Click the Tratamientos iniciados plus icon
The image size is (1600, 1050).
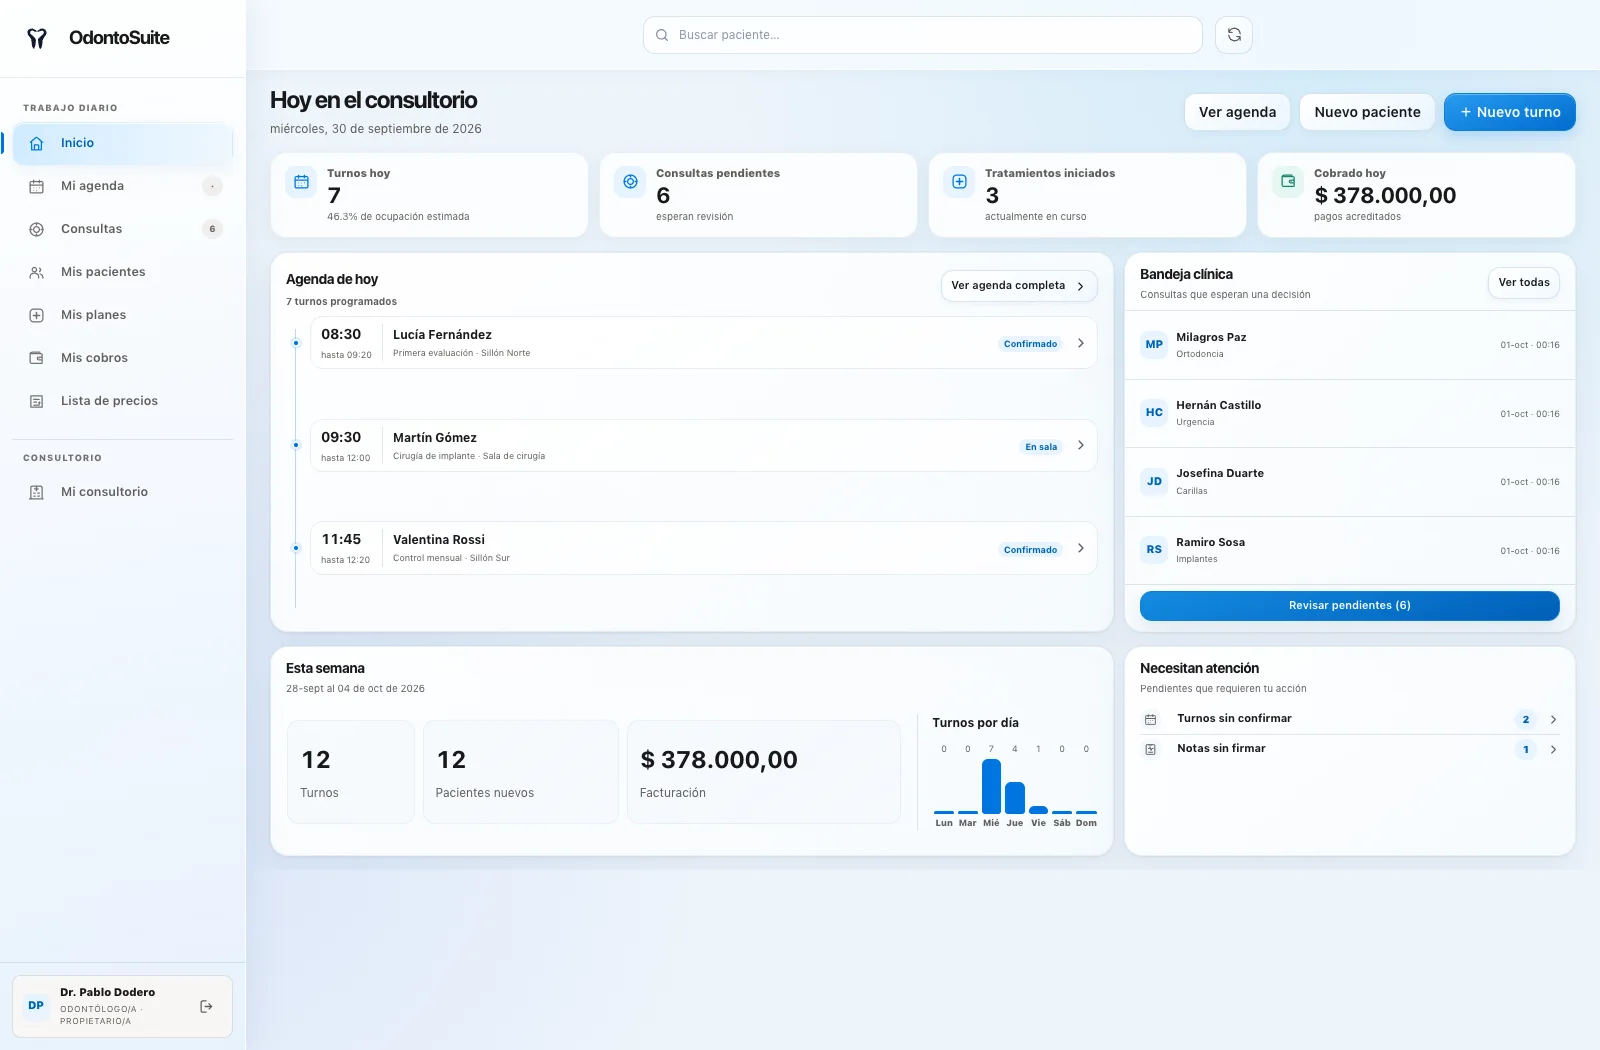pos(959,182)
